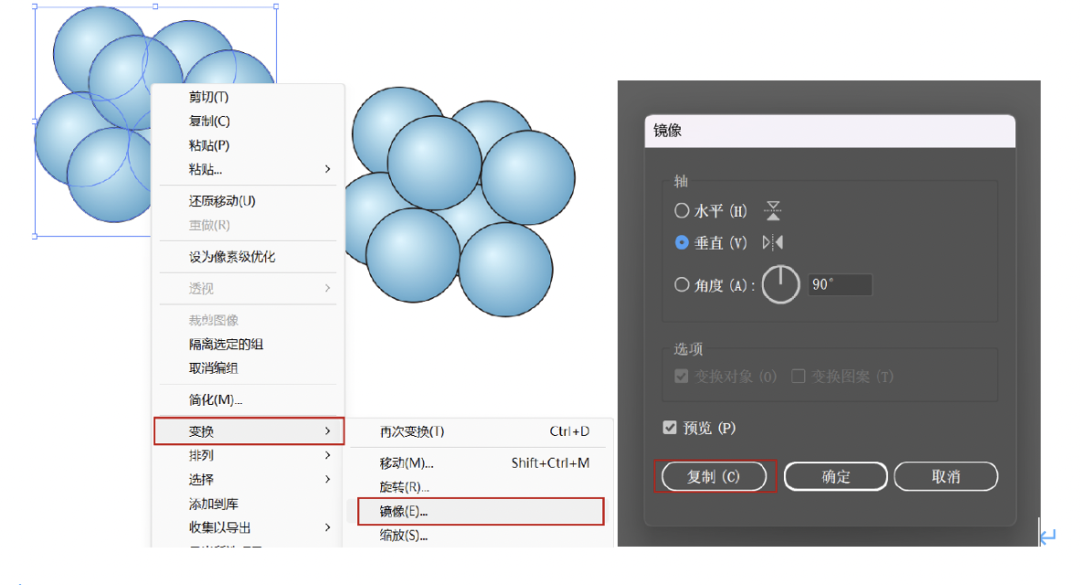Choose 添加到库 menu item

214,504
